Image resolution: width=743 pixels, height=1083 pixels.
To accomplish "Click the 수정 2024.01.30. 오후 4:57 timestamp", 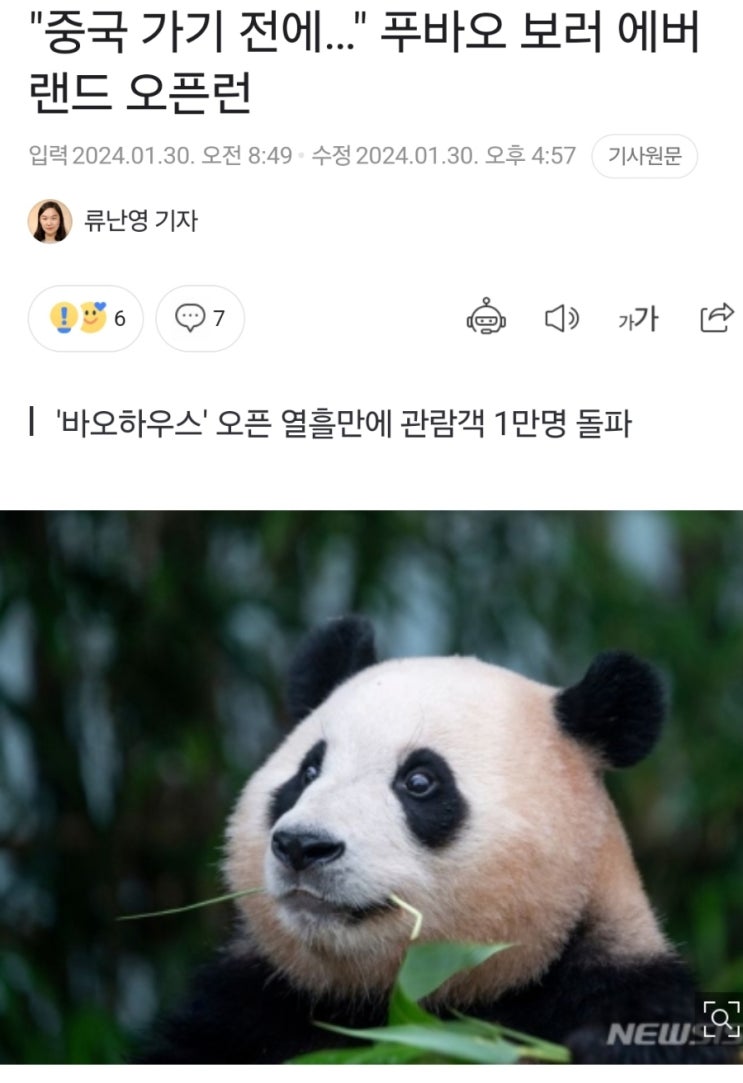I will (x=443, y=155).
